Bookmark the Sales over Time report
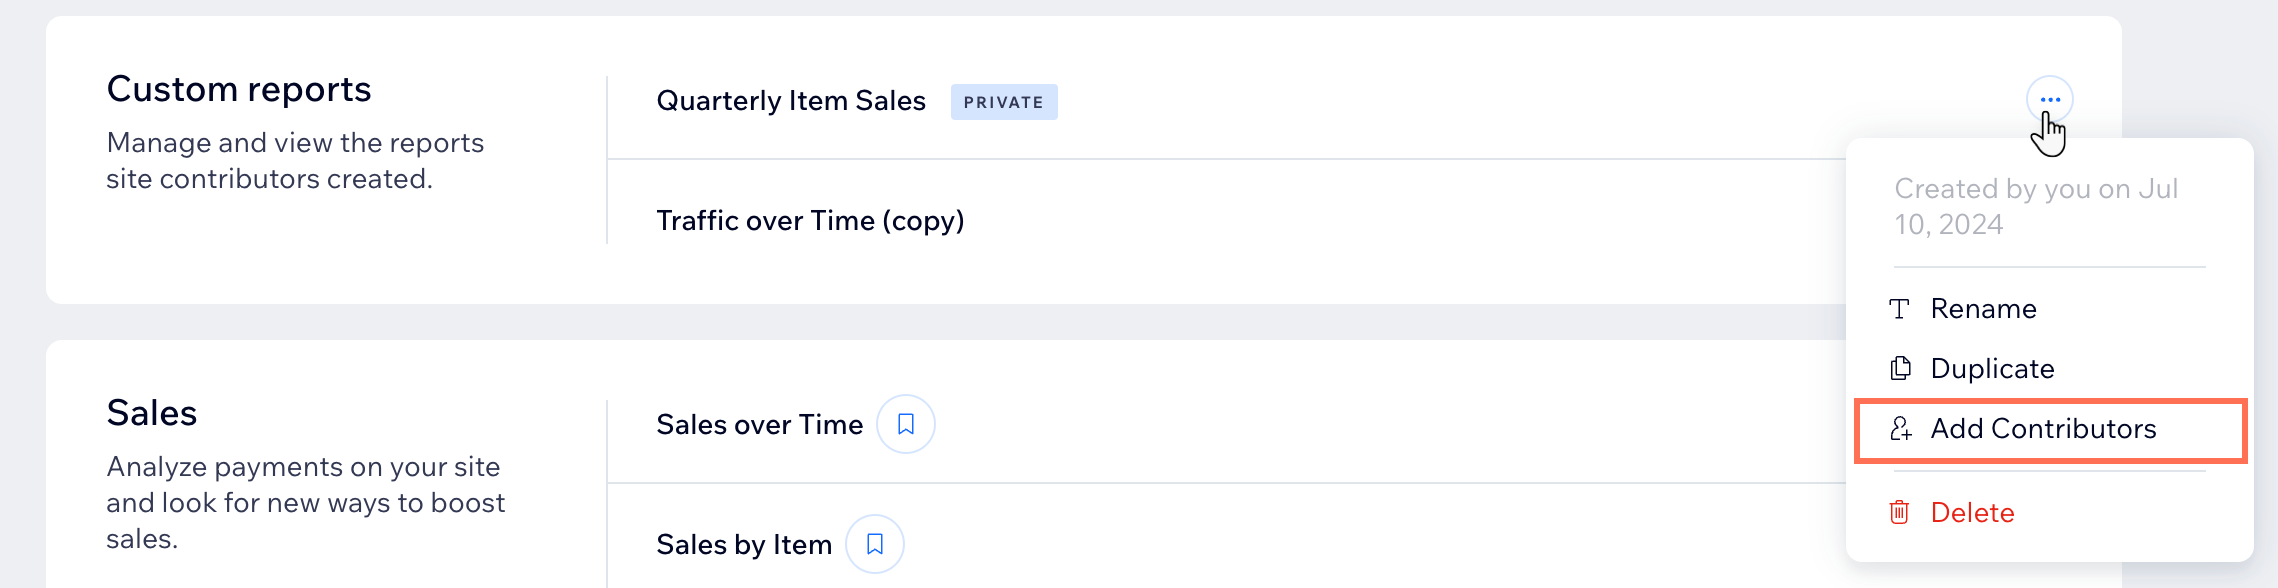This screenshot has height=588, width=2278. pos(905,424)
